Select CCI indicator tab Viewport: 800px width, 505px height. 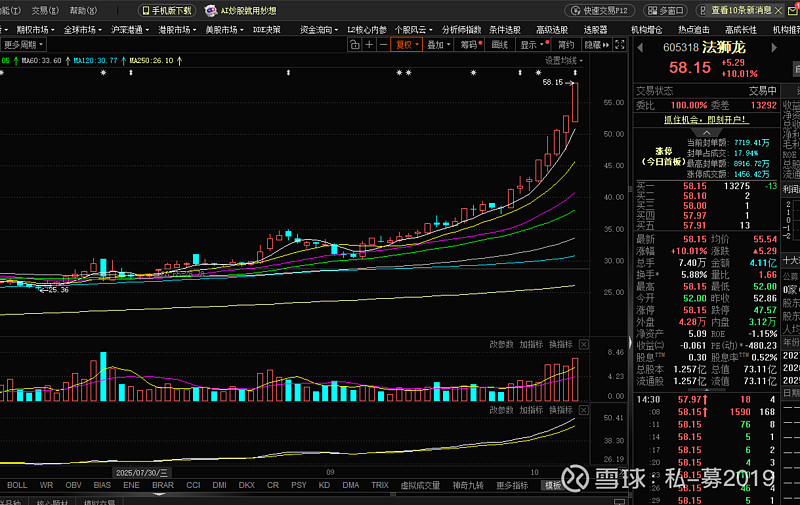tap(193, 485)
